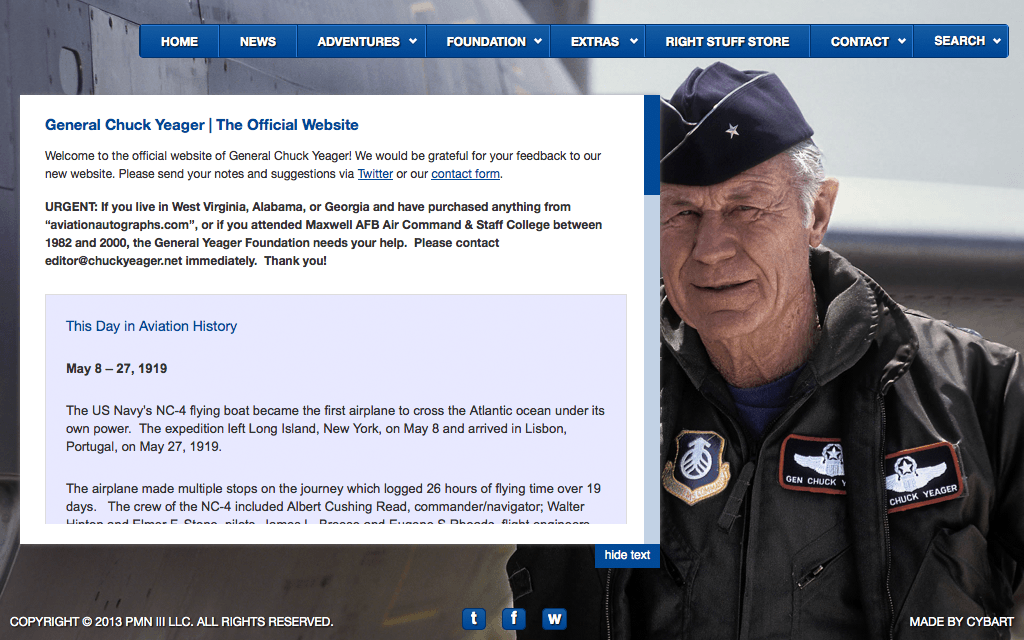Open the Extras dropdown arrow
The height and width of the screenshot is (640, 1024).
coord(631,41)
